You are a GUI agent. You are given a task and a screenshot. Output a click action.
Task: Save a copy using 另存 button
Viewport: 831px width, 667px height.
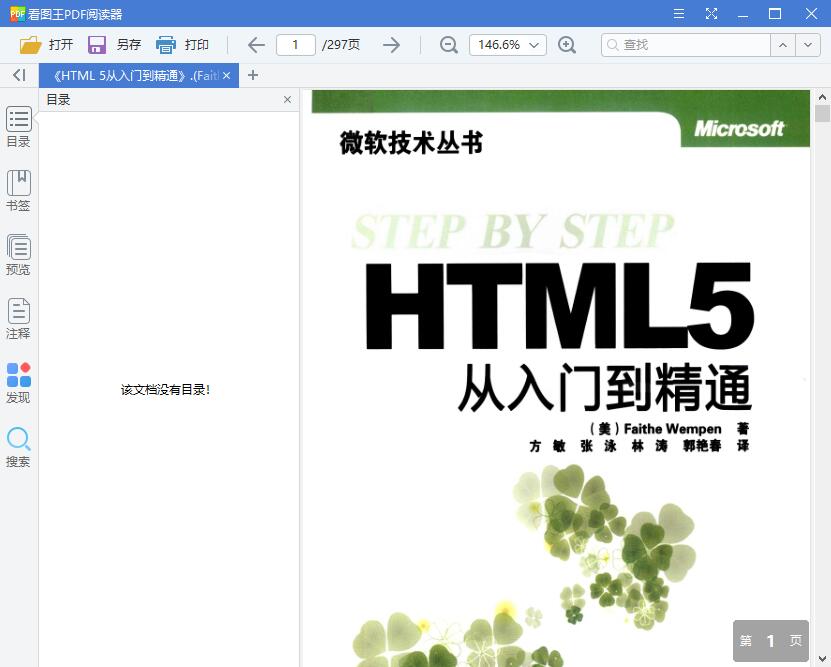click(114, 45)
